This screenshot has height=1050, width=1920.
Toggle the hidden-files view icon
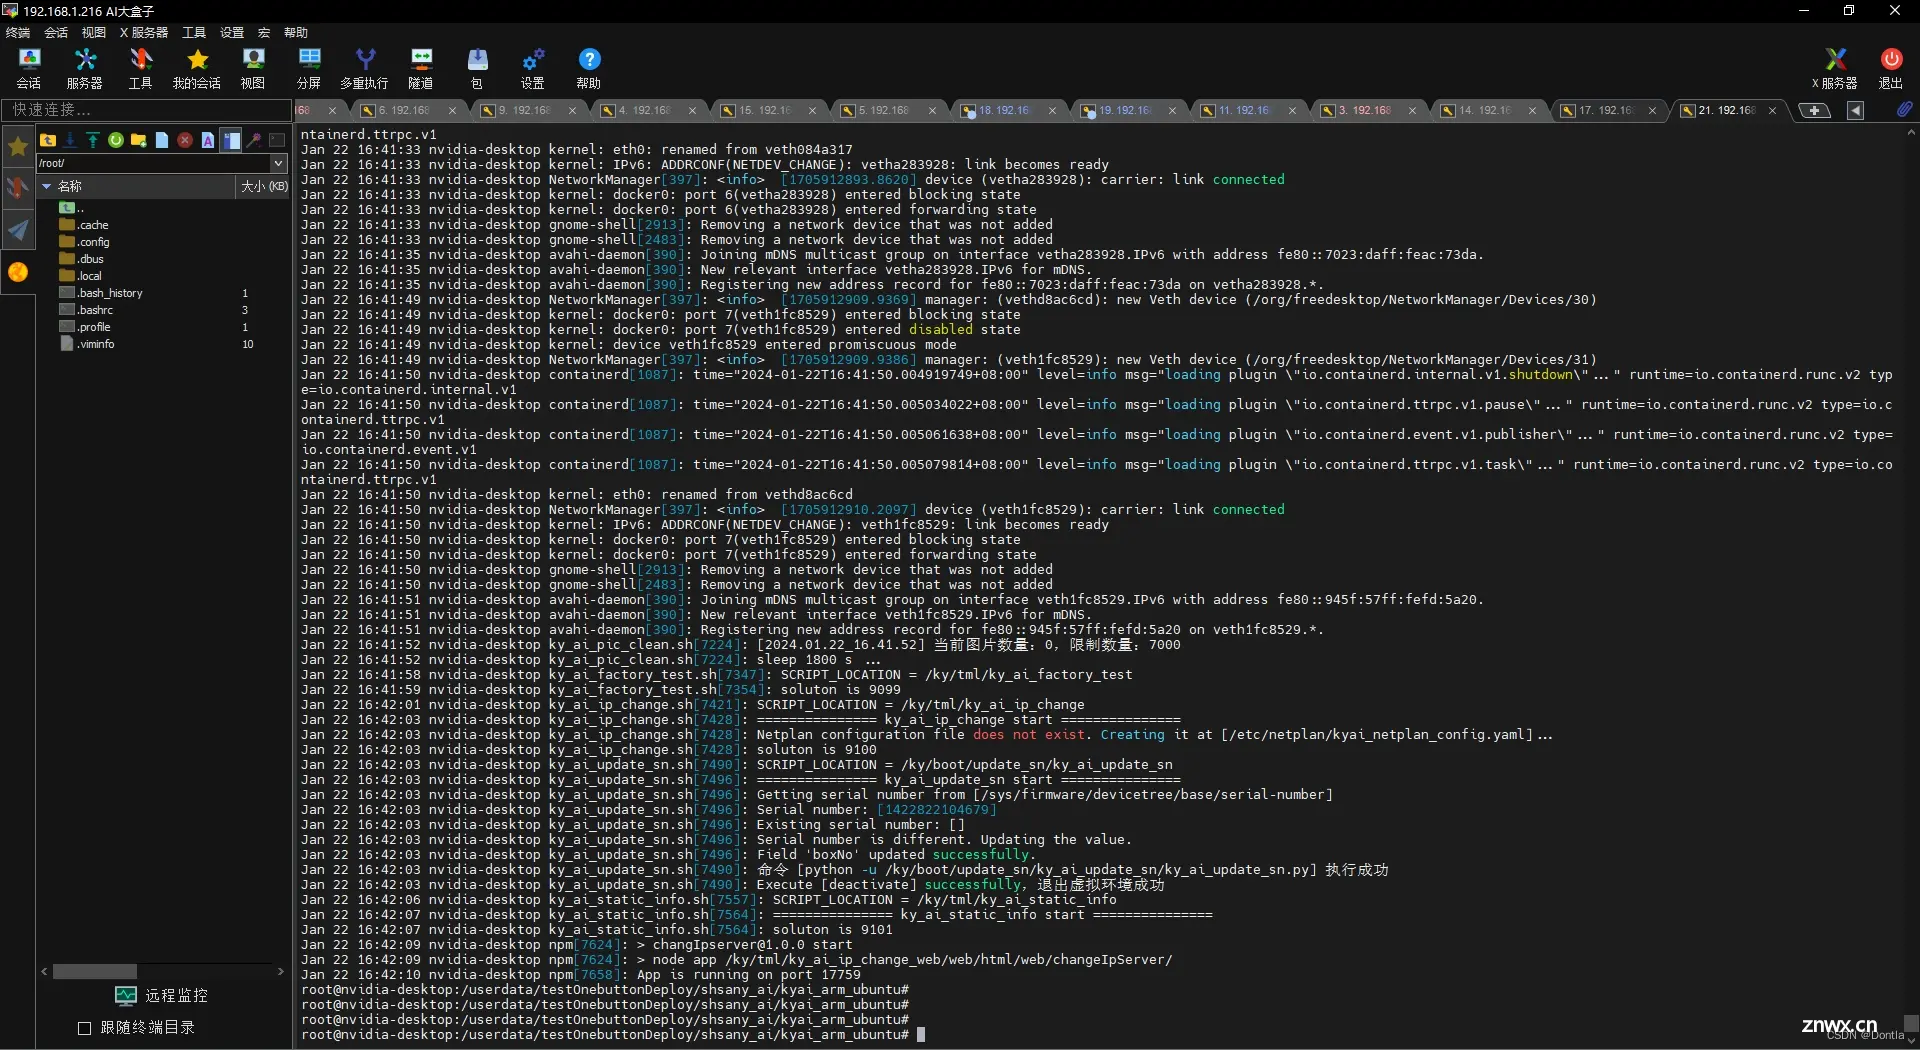pos(231,140)
